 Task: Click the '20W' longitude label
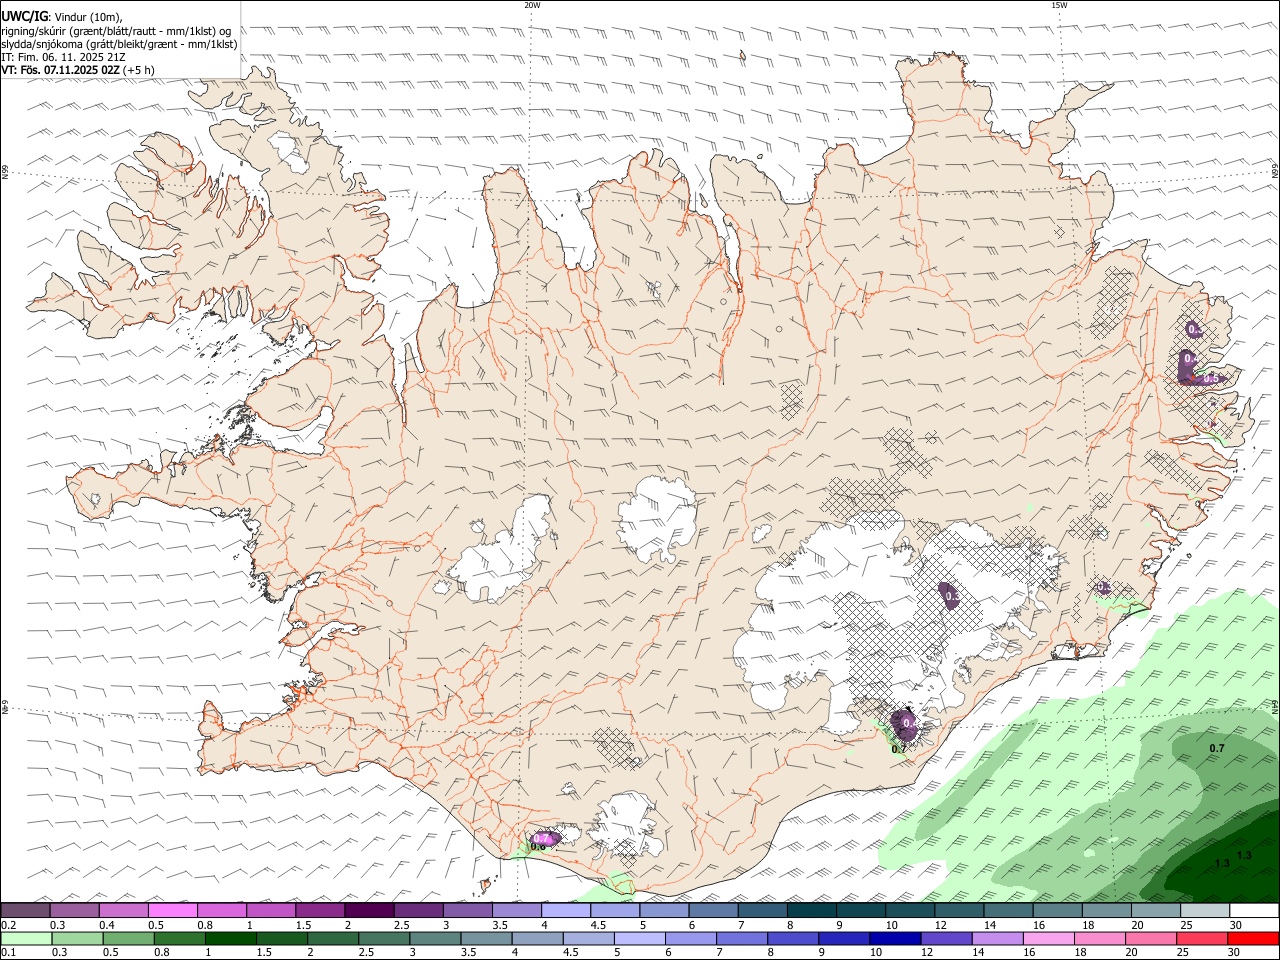click(x=532, y=5)
